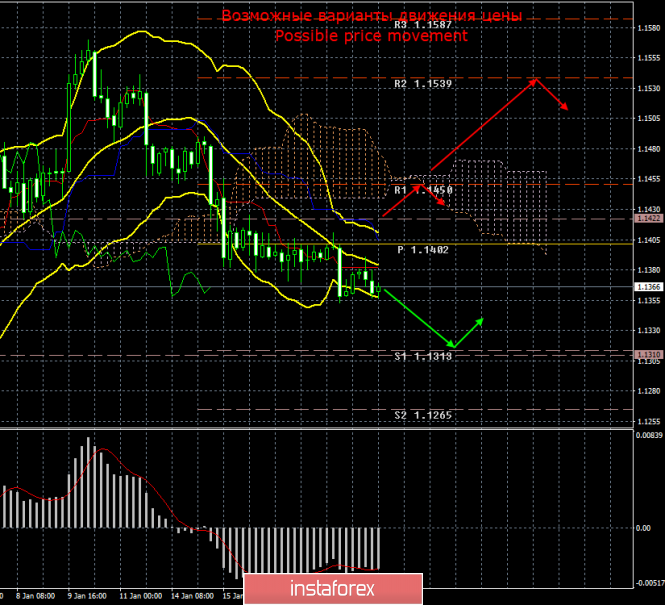This screenshot has height=605, width=665.
Task: Click the P 1.1402 pivot label
Action: 423,250
